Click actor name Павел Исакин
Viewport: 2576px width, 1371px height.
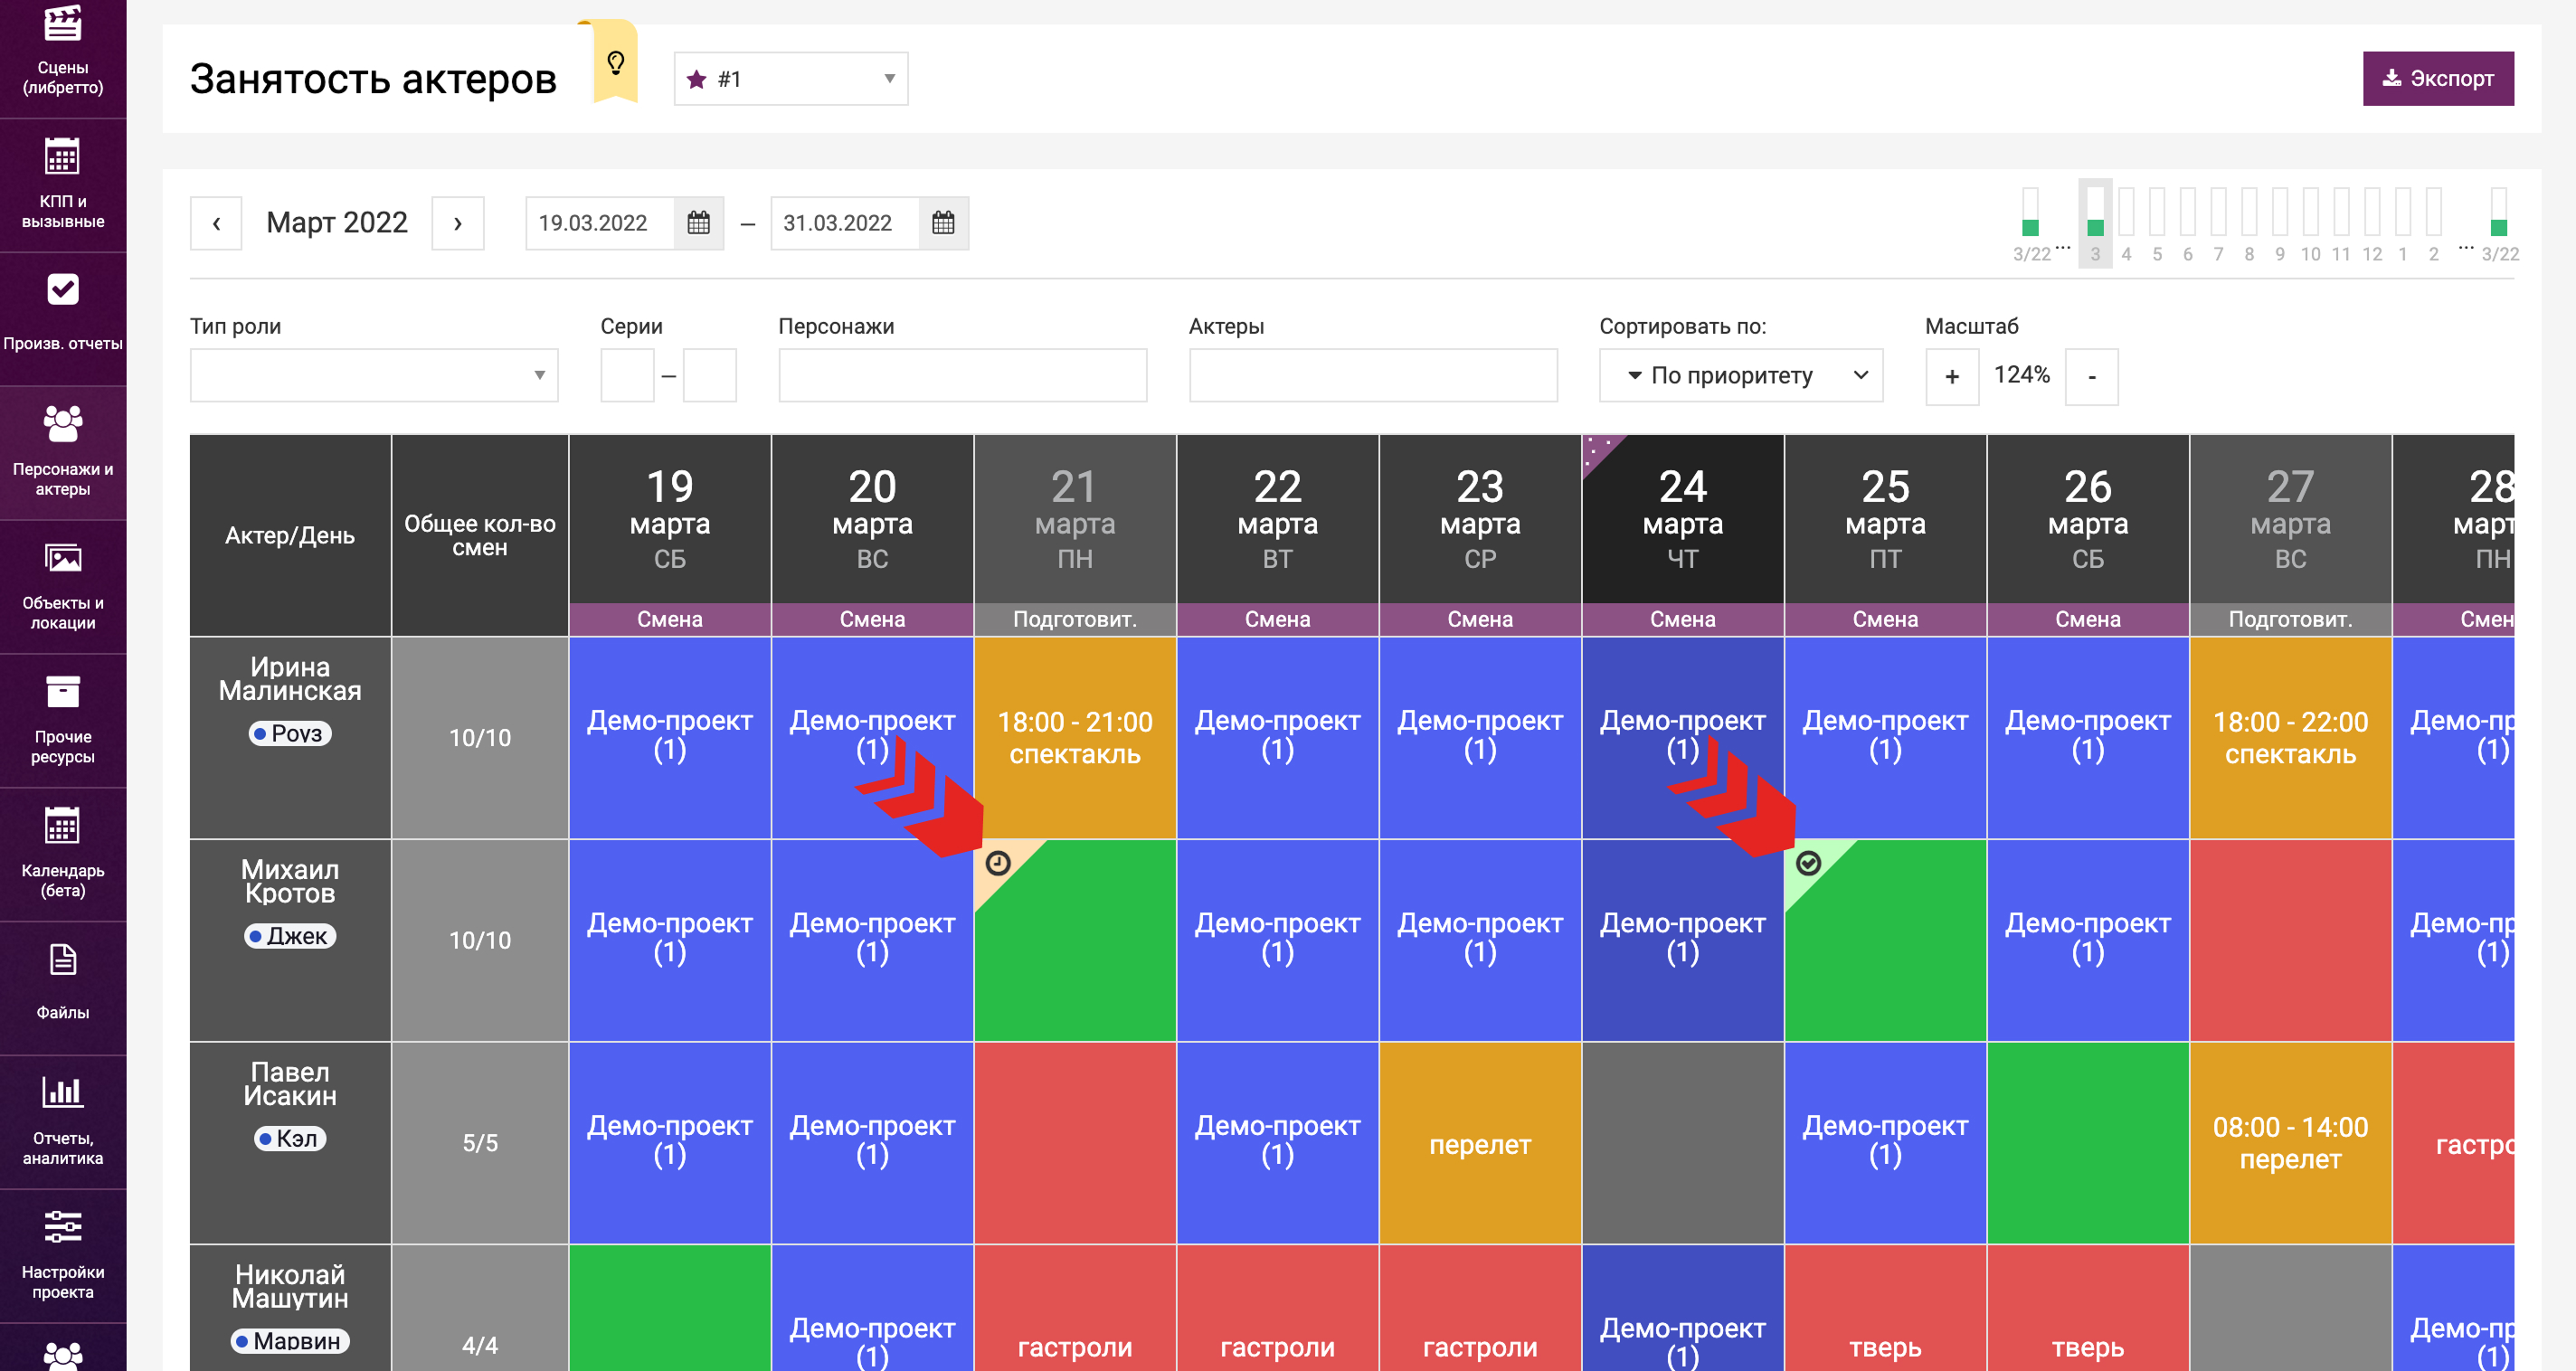pyautogui.click(x=290, y=1084)
